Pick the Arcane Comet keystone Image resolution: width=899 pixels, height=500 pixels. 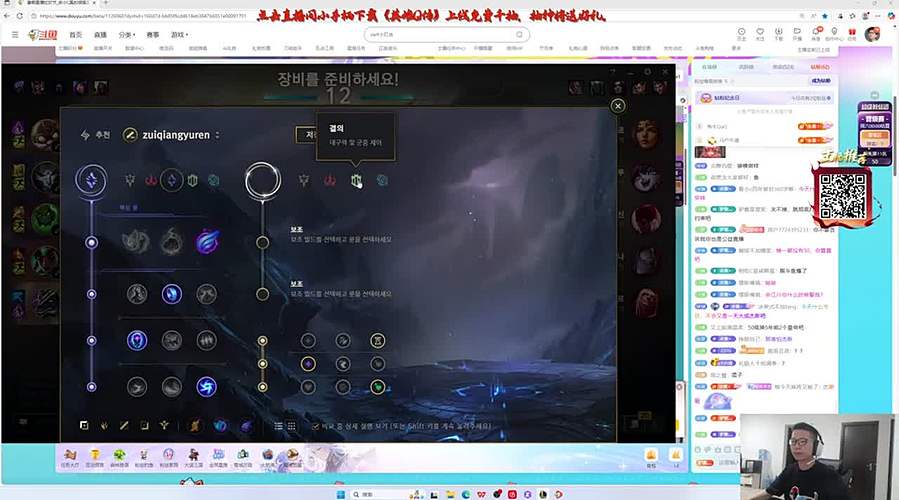(171, 242)
